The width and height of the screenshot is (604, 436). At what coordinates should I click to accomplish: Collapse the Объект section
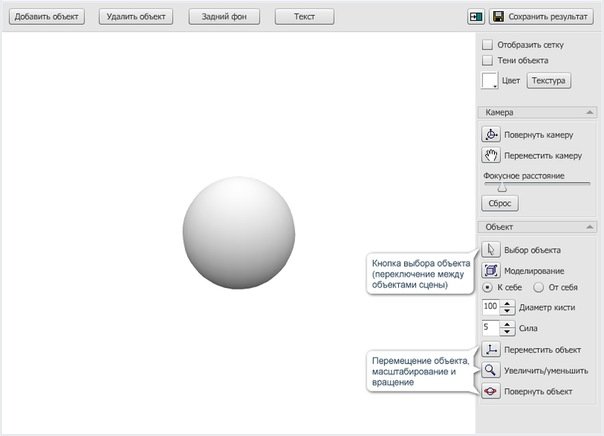(x=589, y=227)
